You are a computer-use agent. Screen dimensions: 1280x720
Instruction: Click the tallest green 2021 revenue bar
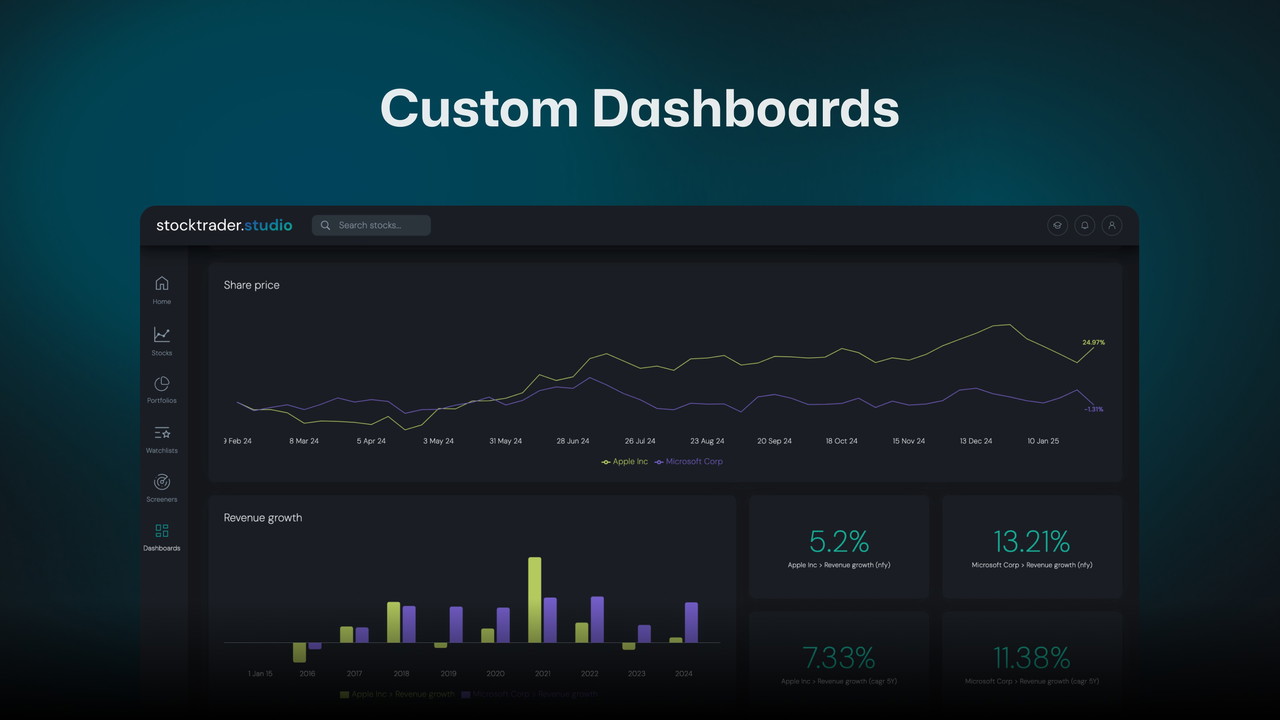[x=535, y=600]
